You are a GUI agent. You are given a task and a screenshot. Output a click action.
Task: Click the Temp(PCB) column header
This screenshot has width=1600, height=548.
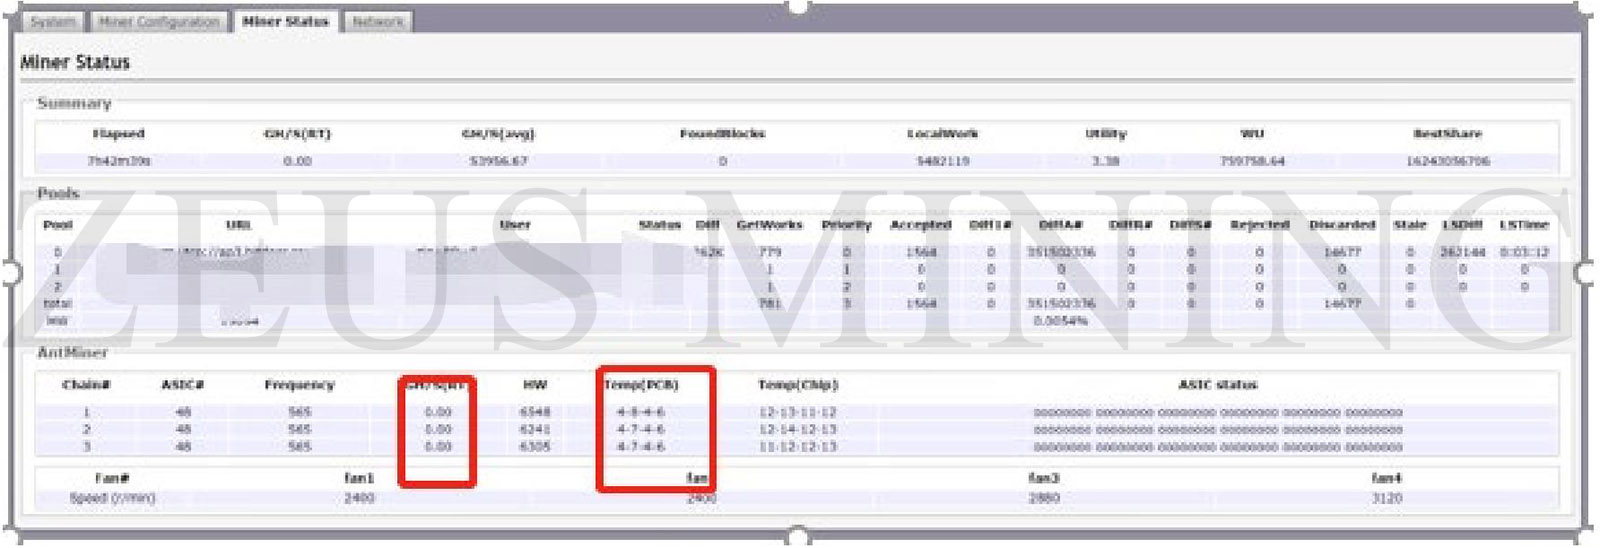click(641, 385)
